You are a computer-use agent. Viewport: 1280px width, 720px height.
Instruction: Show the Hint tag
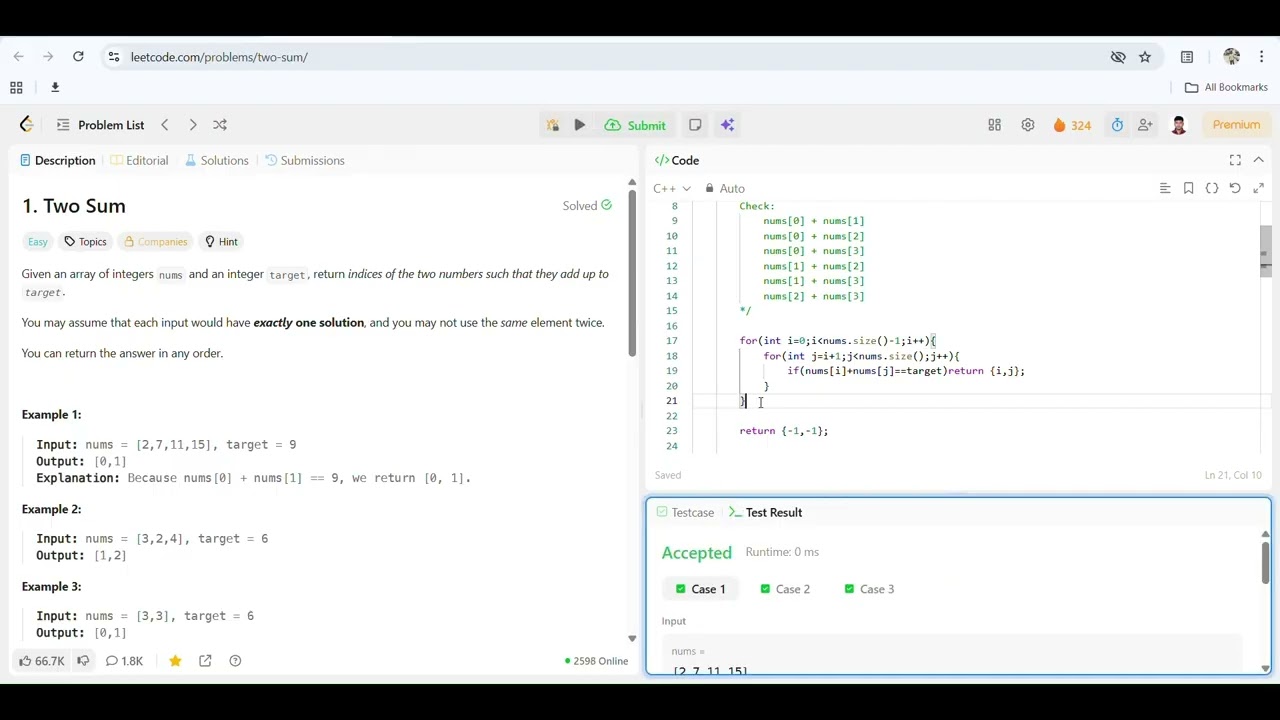(x=221, y=242)
